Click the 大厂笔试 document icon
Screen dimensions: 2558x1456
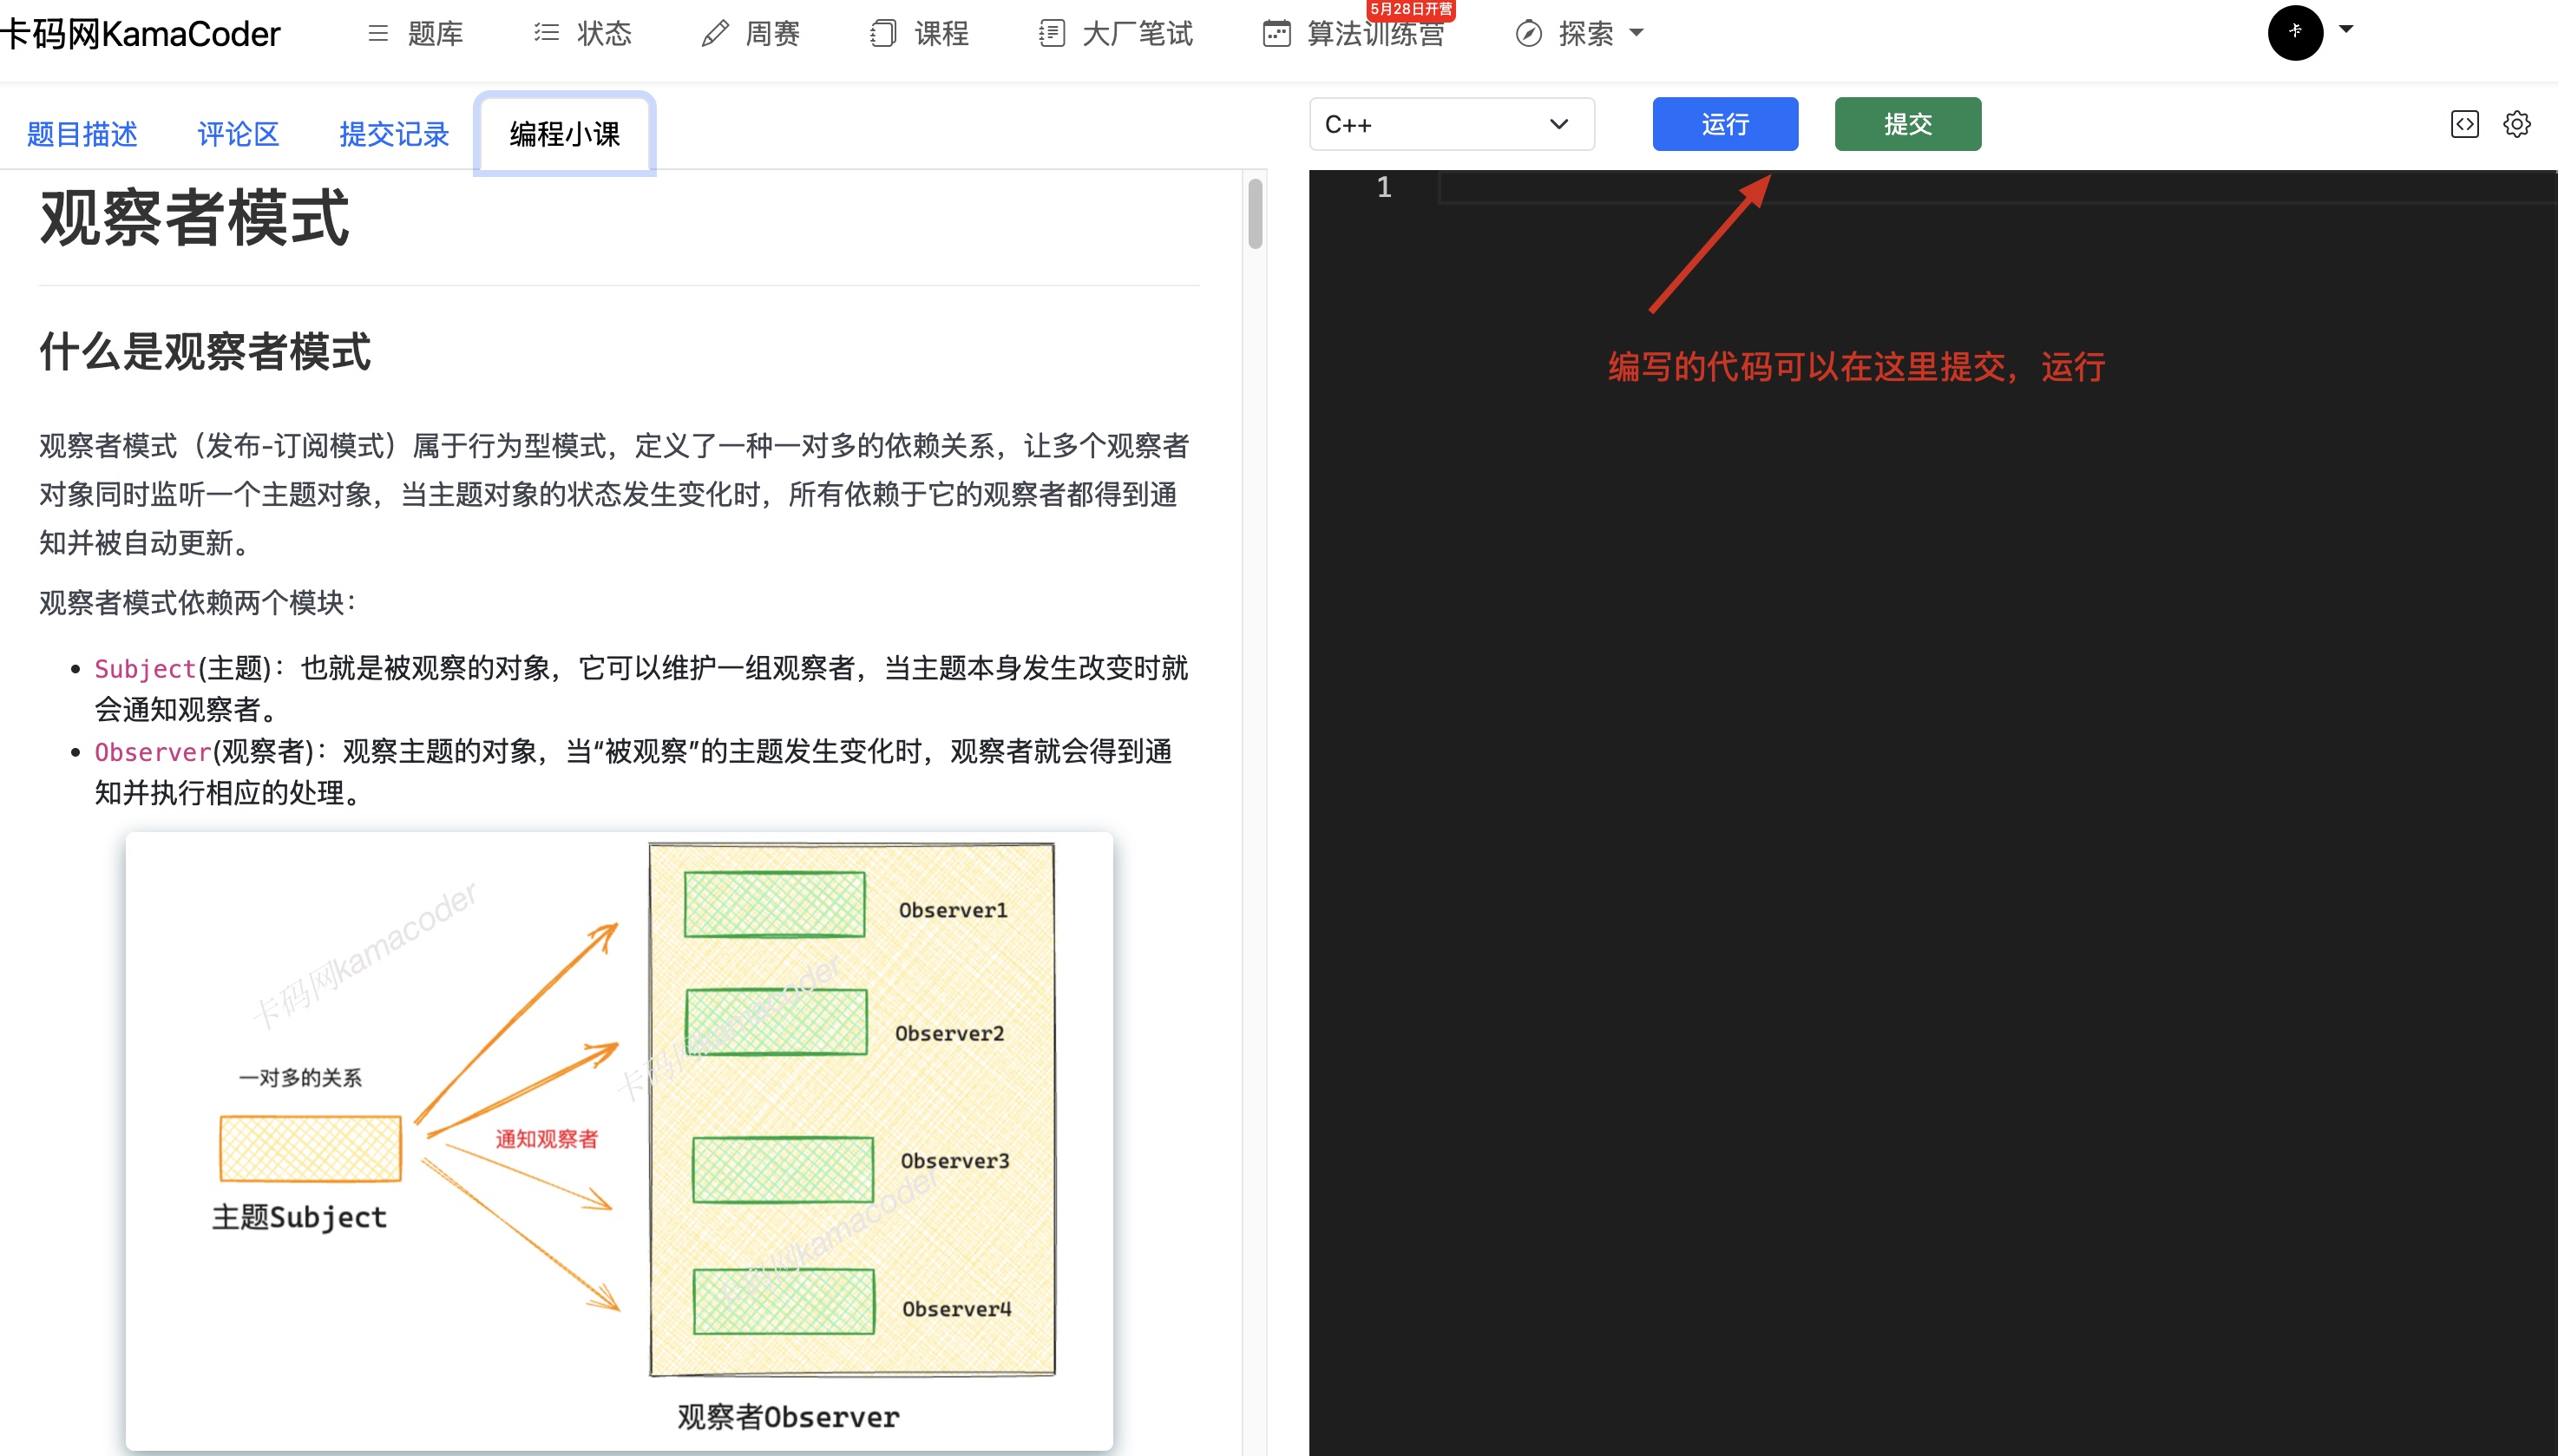click(x=1051, y=34)
